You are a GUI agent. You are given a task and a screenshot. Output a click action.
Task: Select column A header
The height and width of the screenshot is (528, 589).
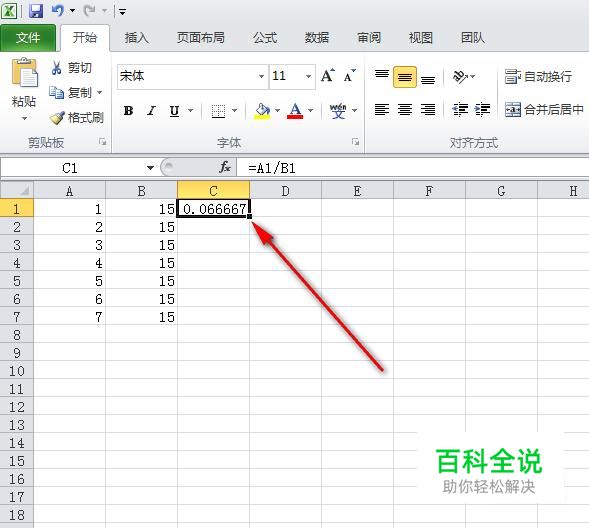pyautogui.click(x=69, y=191)
